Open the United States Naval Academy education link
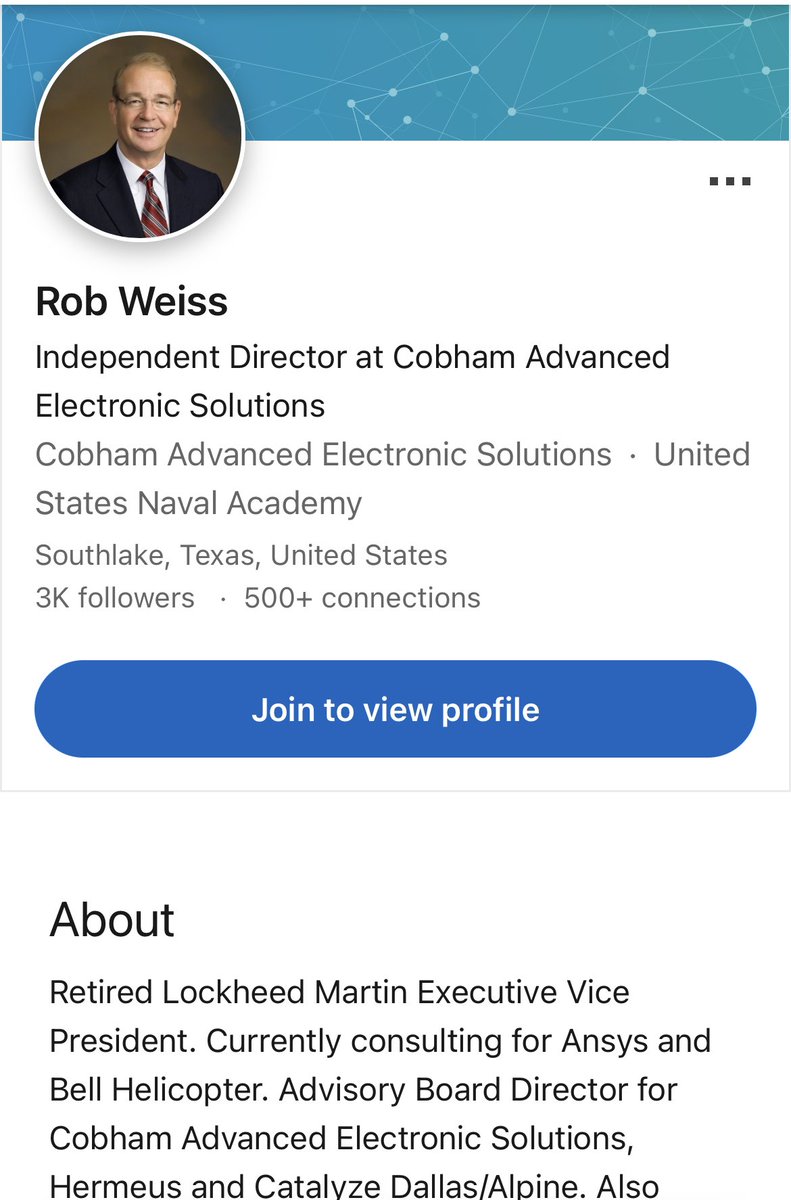 point(392,478)
